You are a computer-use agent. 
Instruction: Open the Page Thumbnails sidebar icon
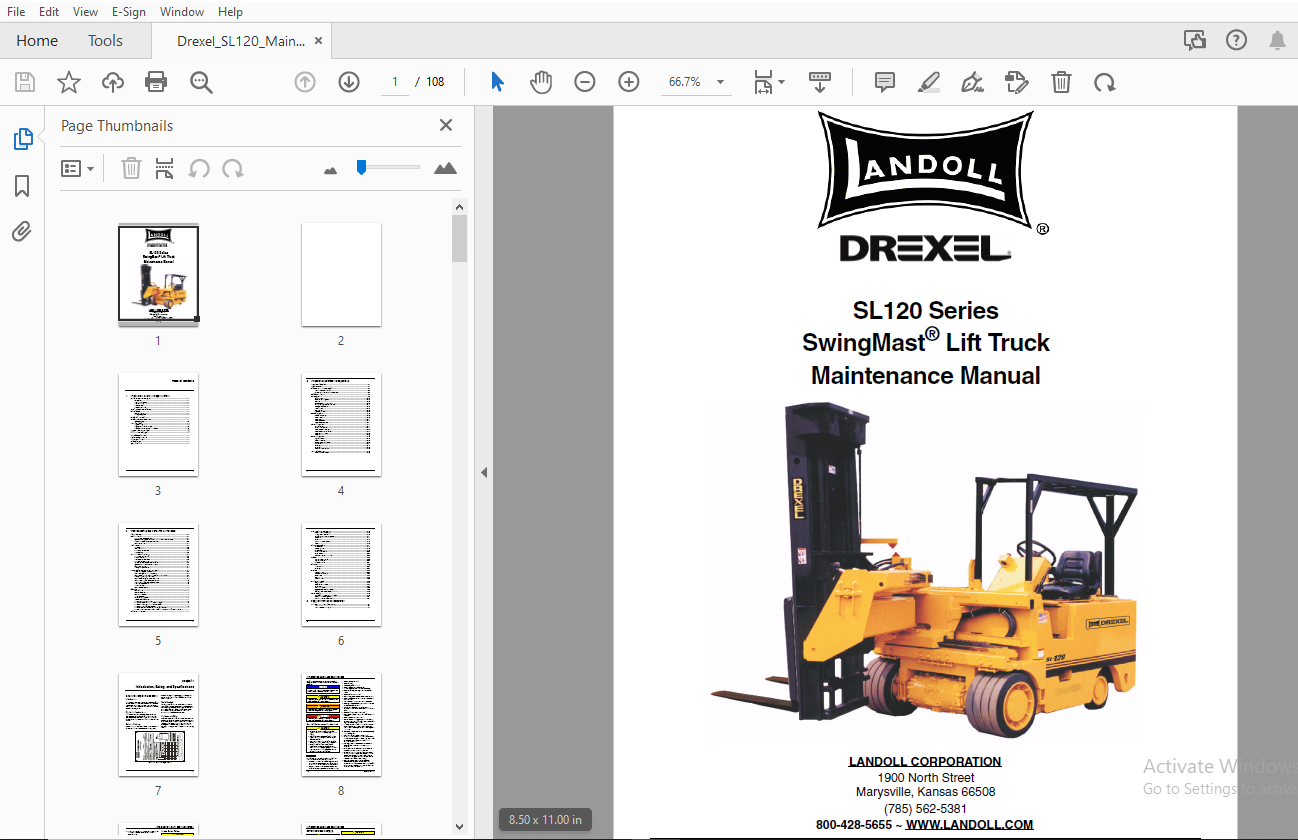pos(22,139)
